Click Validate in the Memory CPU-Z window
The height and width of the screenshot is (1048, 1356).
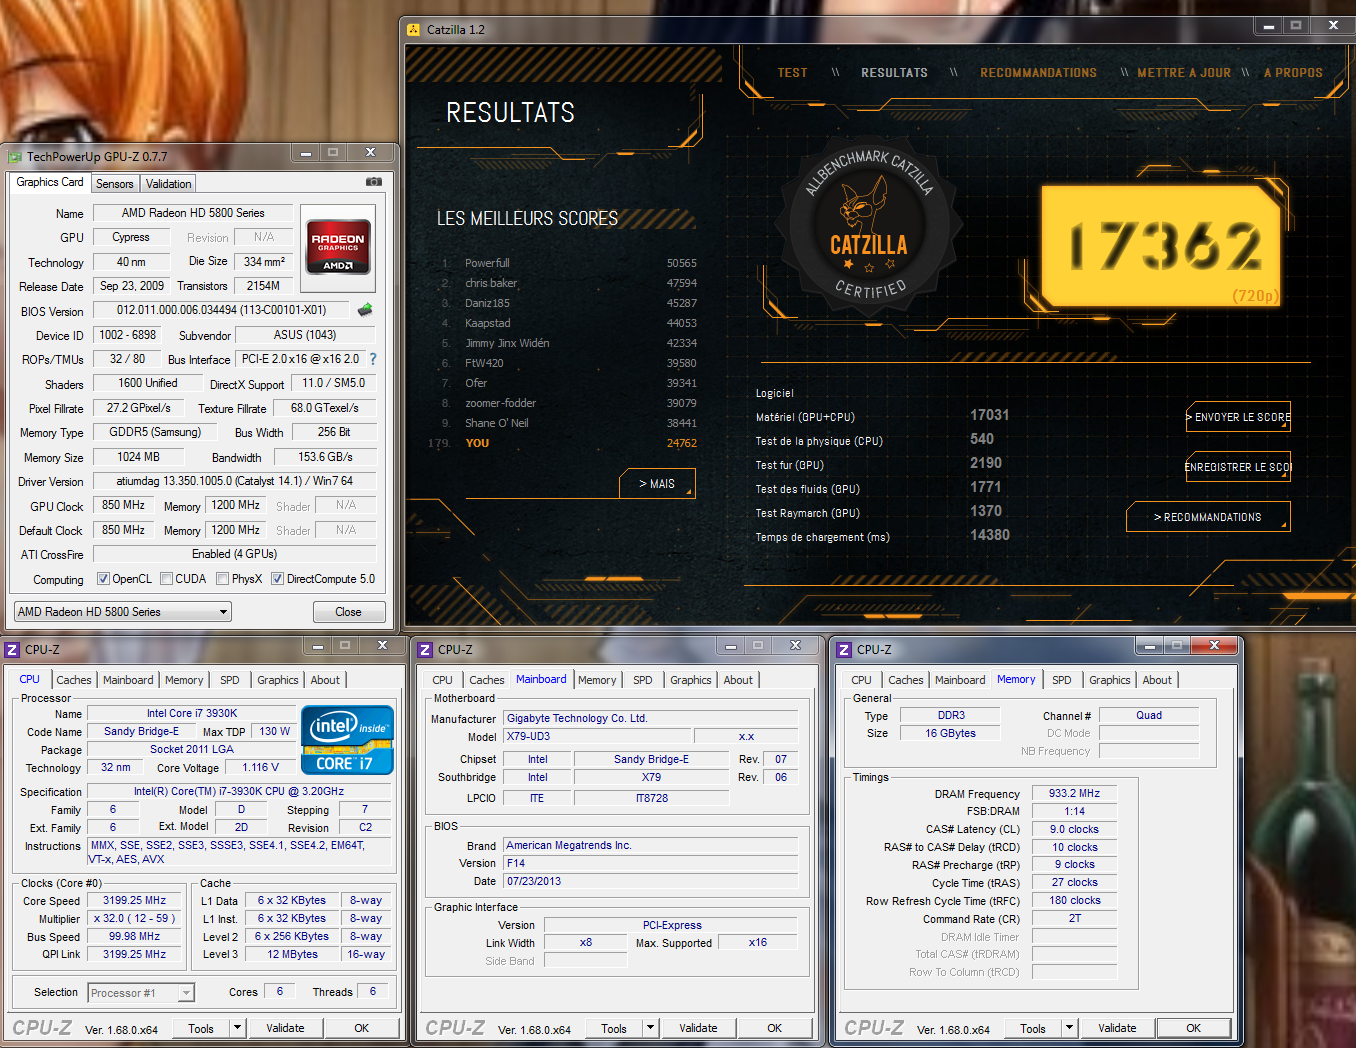[1117, 1028]
